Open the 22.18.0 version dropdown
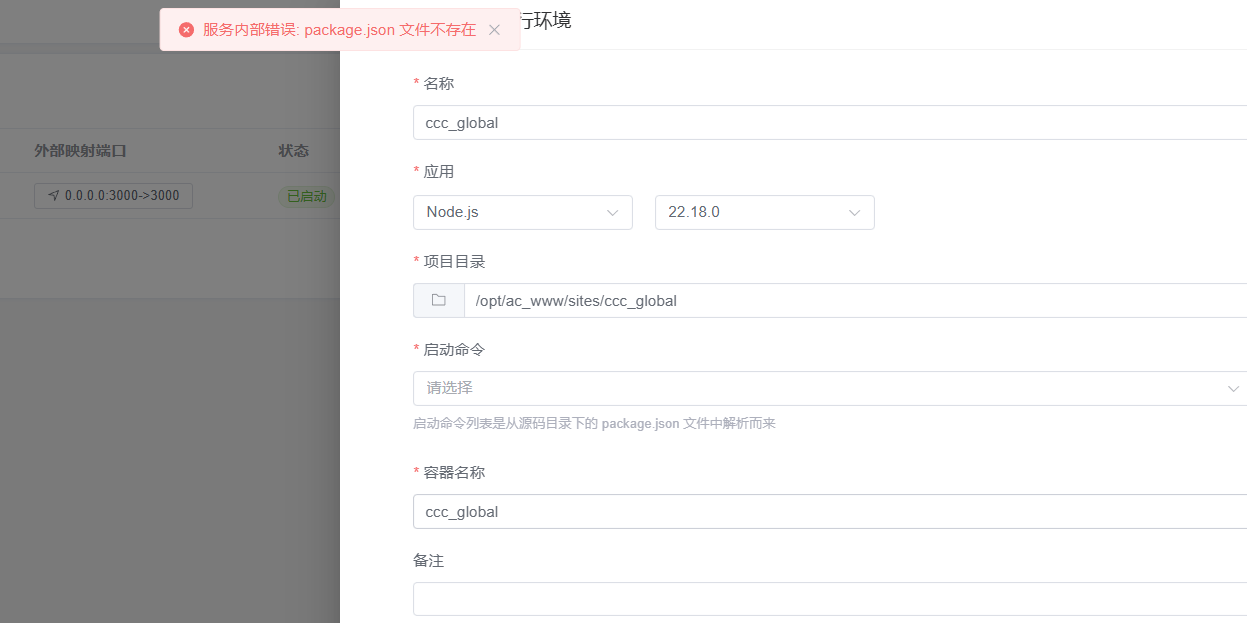The image size is (1247, 623). (765, 212)
